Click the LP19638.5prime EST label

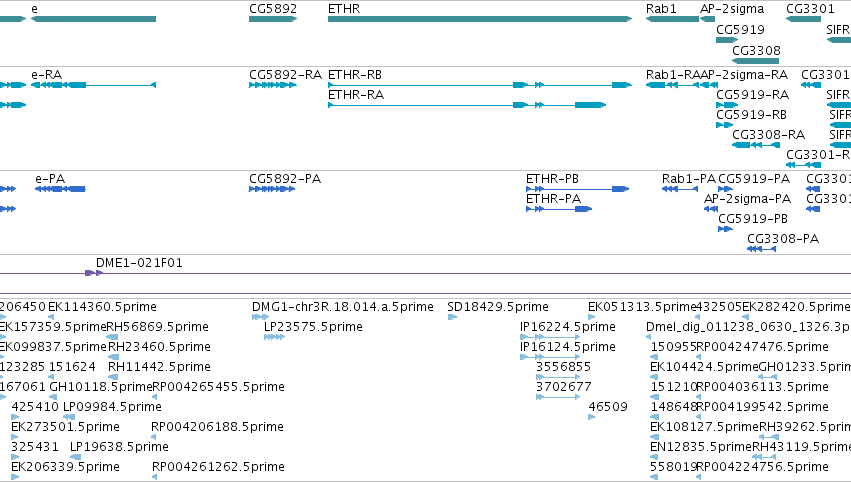(119, 447)
